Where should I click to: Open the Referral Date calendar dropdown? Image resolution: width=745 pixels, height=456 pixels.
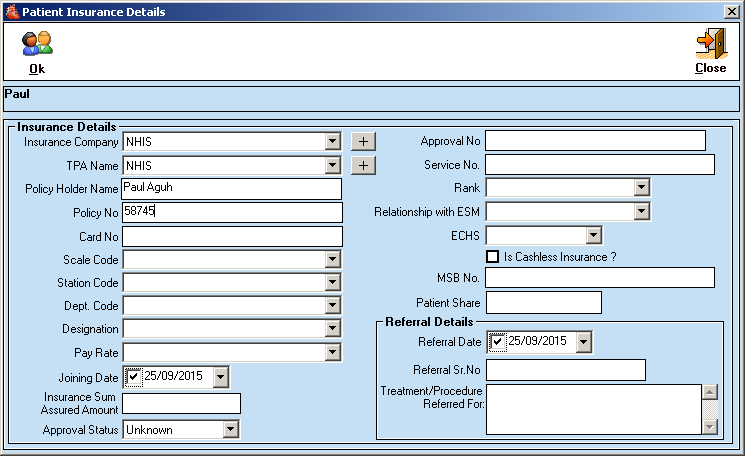coord(583,342)
